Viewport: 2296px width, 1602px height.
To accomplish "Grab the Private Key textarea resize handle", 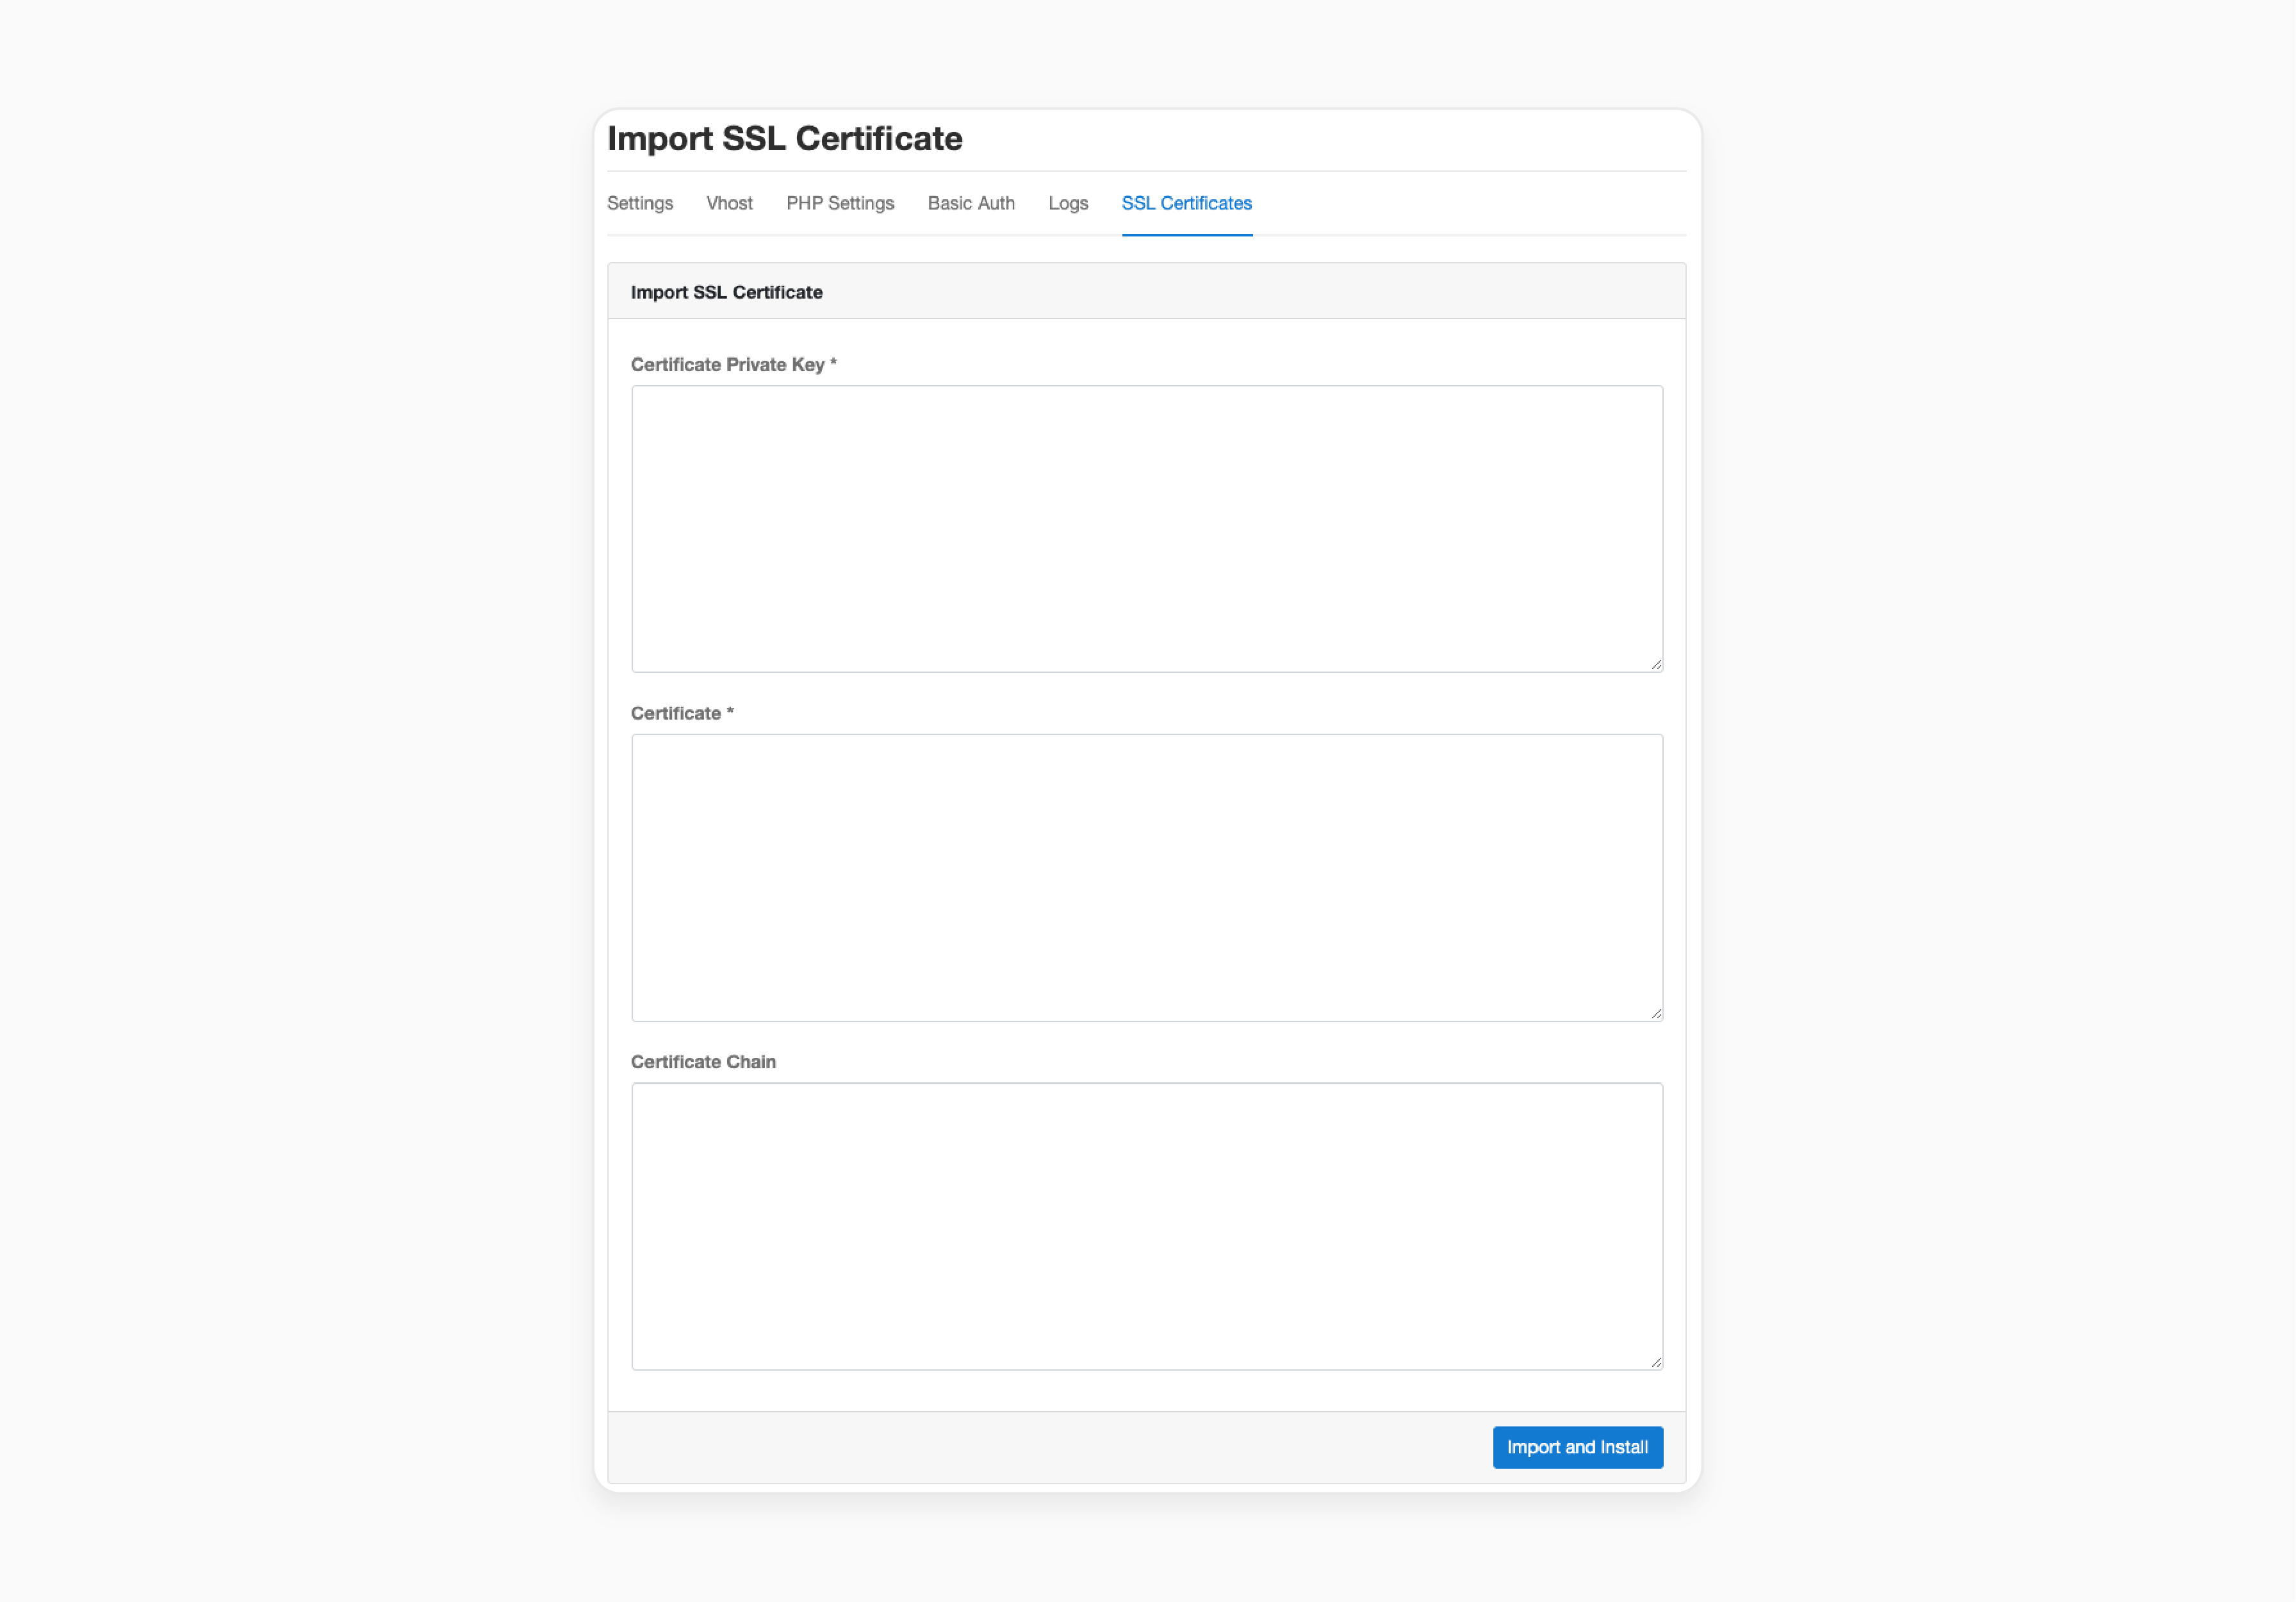I will click(x=1656, y=665).
